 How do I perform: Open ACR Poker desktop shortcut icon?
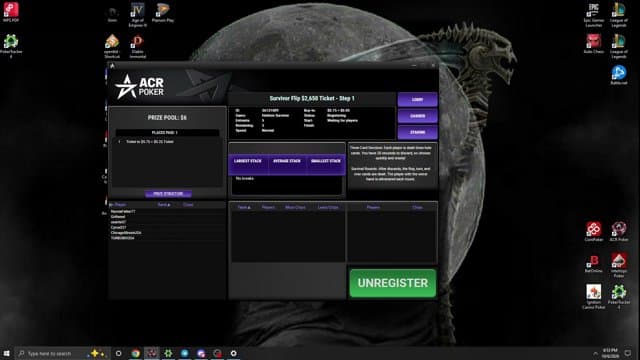point(619,231)
